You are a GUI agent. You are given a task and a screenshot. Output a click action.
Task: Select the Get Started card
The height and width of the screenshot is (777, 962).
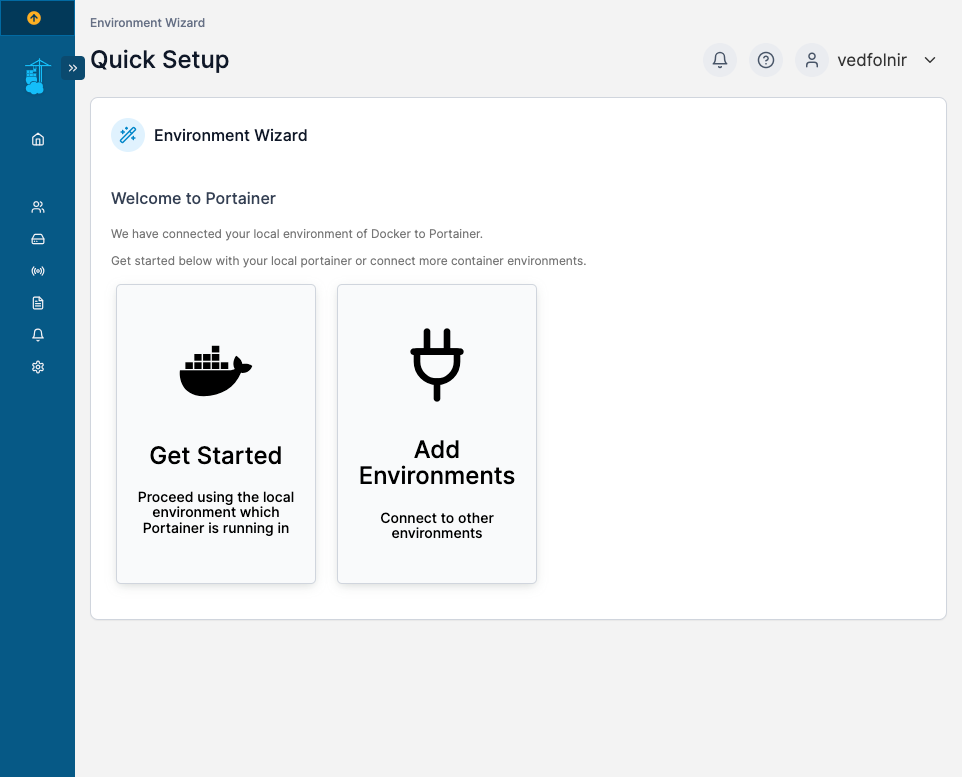pyautogui.click(x=216, y=433)
